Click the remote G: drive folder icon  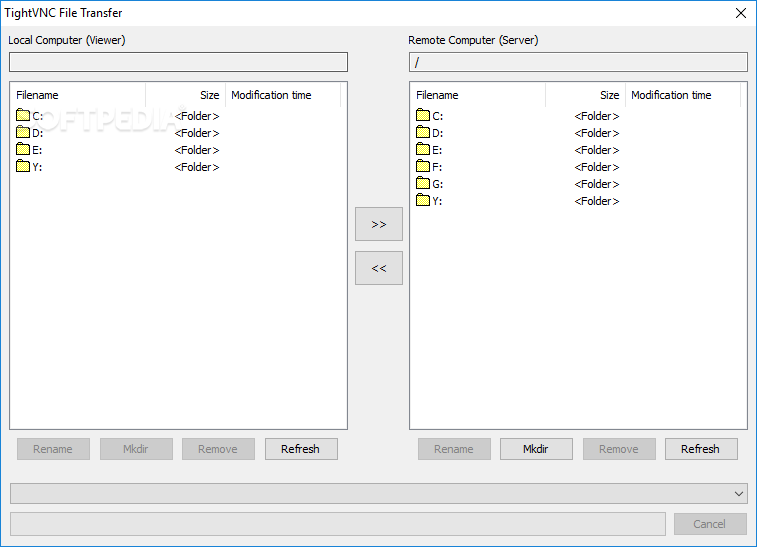(422, 183)
